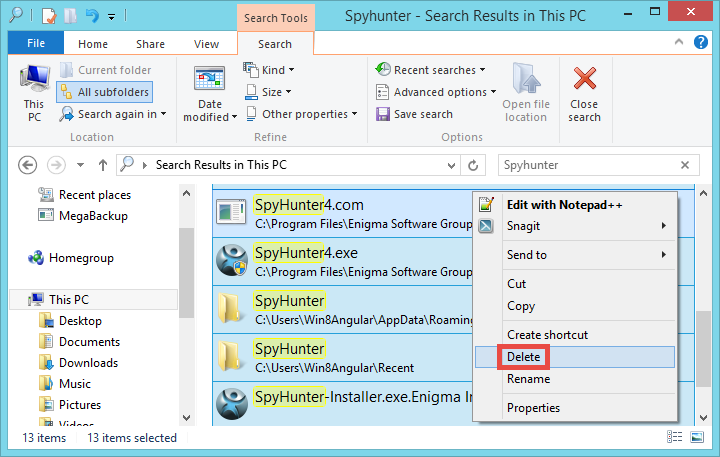
Task: Choose Create shortcut from context menu
Action: (x=576, y=335)
